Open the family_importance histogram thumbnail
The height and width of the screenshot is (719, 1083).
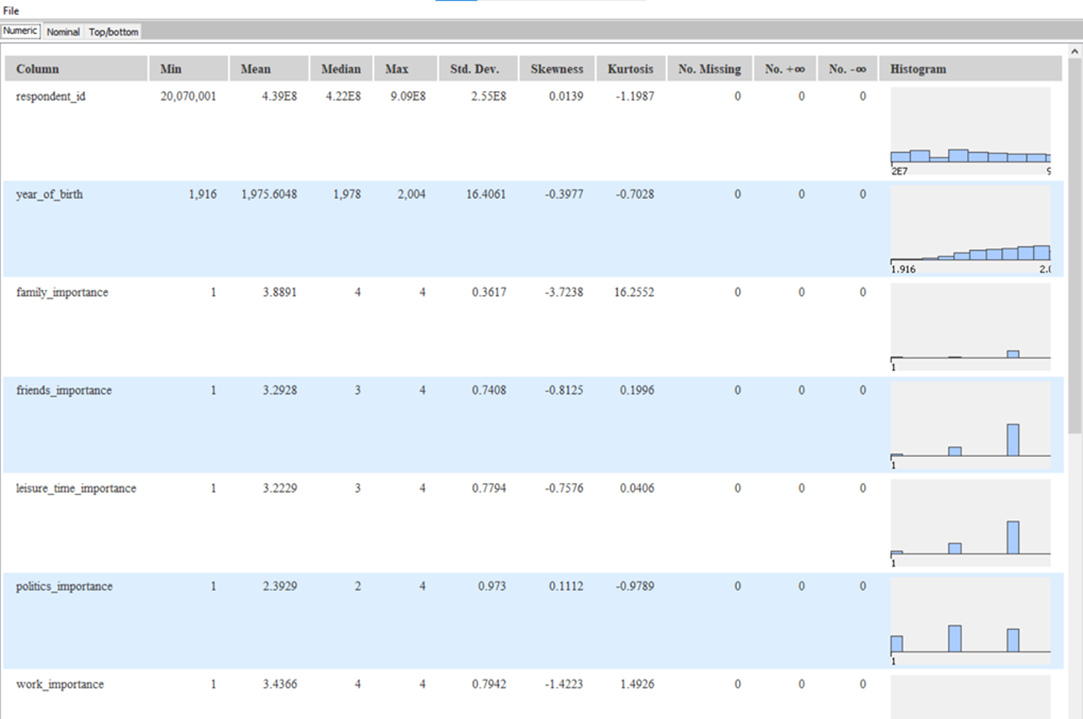[x=970, y=327]
